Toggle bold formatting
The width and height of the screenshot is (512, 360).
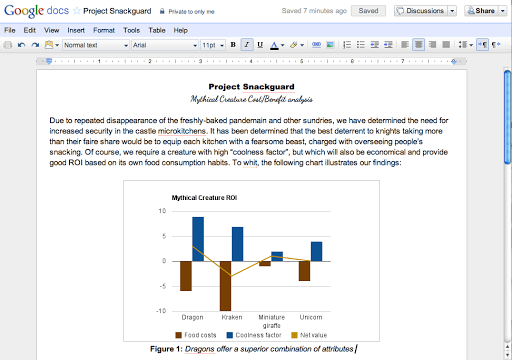tap(233, 45)
